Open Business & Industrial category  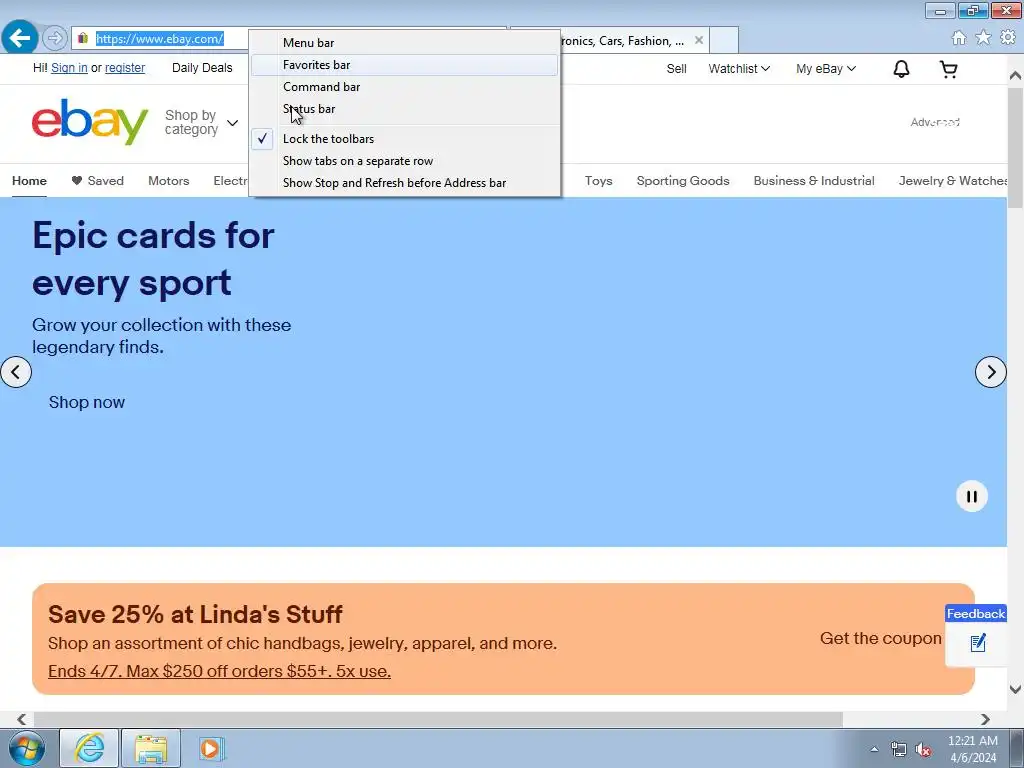[814, 181]
